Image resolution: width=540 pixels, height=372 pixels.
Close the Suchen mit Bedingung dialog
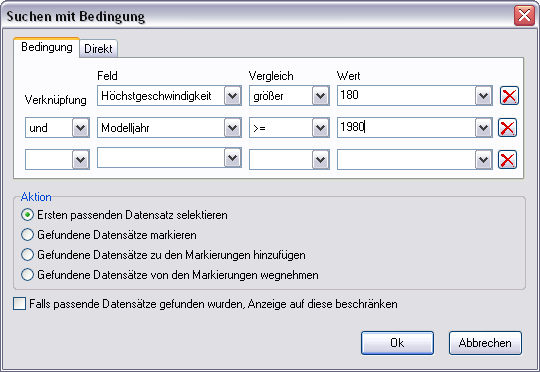pyautogui.click(x=524, y=16)
